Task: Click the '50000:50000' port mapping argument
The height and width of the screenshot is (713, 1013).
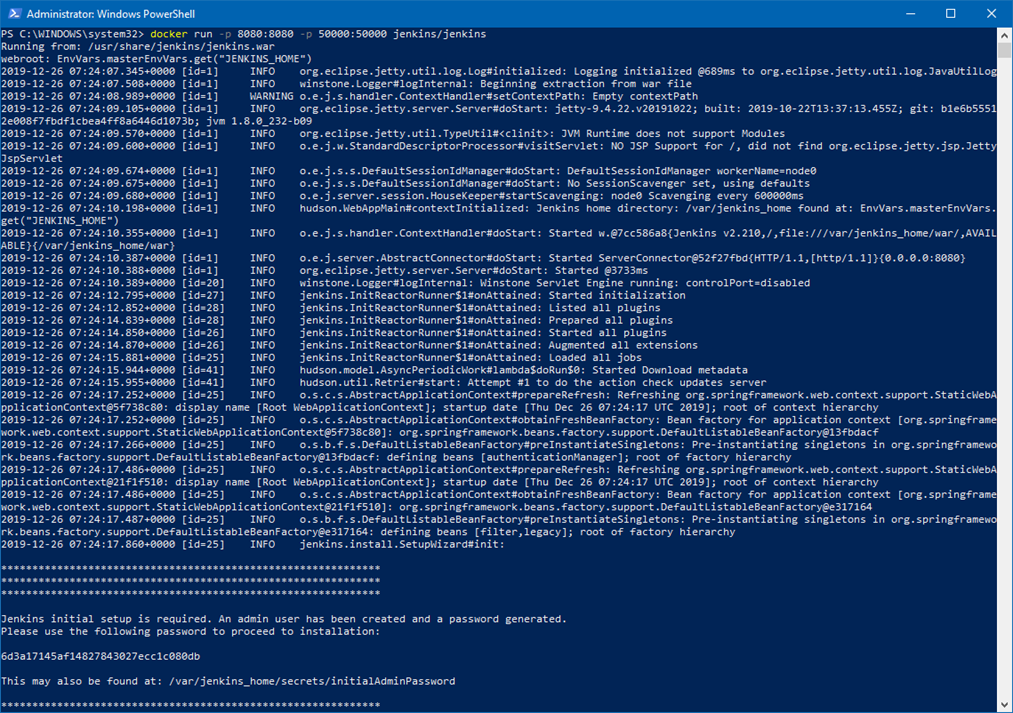Action: click(x=352, y=34)
